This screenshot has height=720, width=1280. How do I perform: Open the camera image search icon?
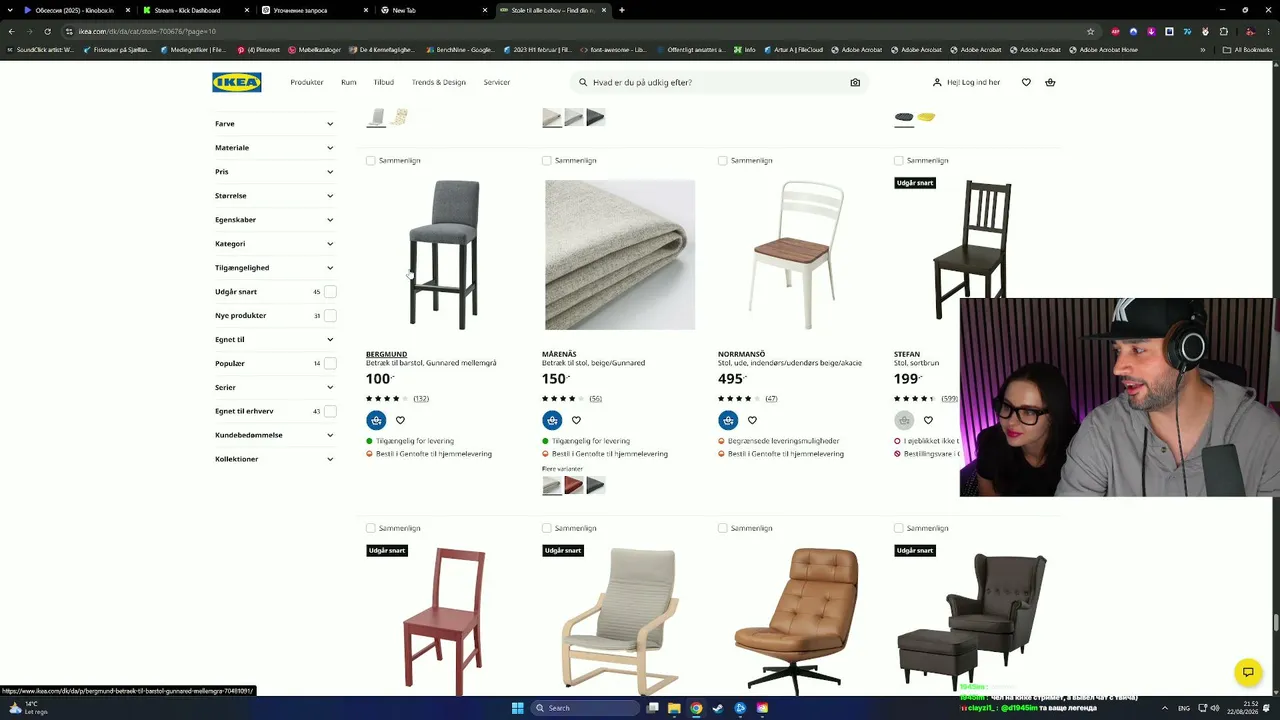pos(855,82)
